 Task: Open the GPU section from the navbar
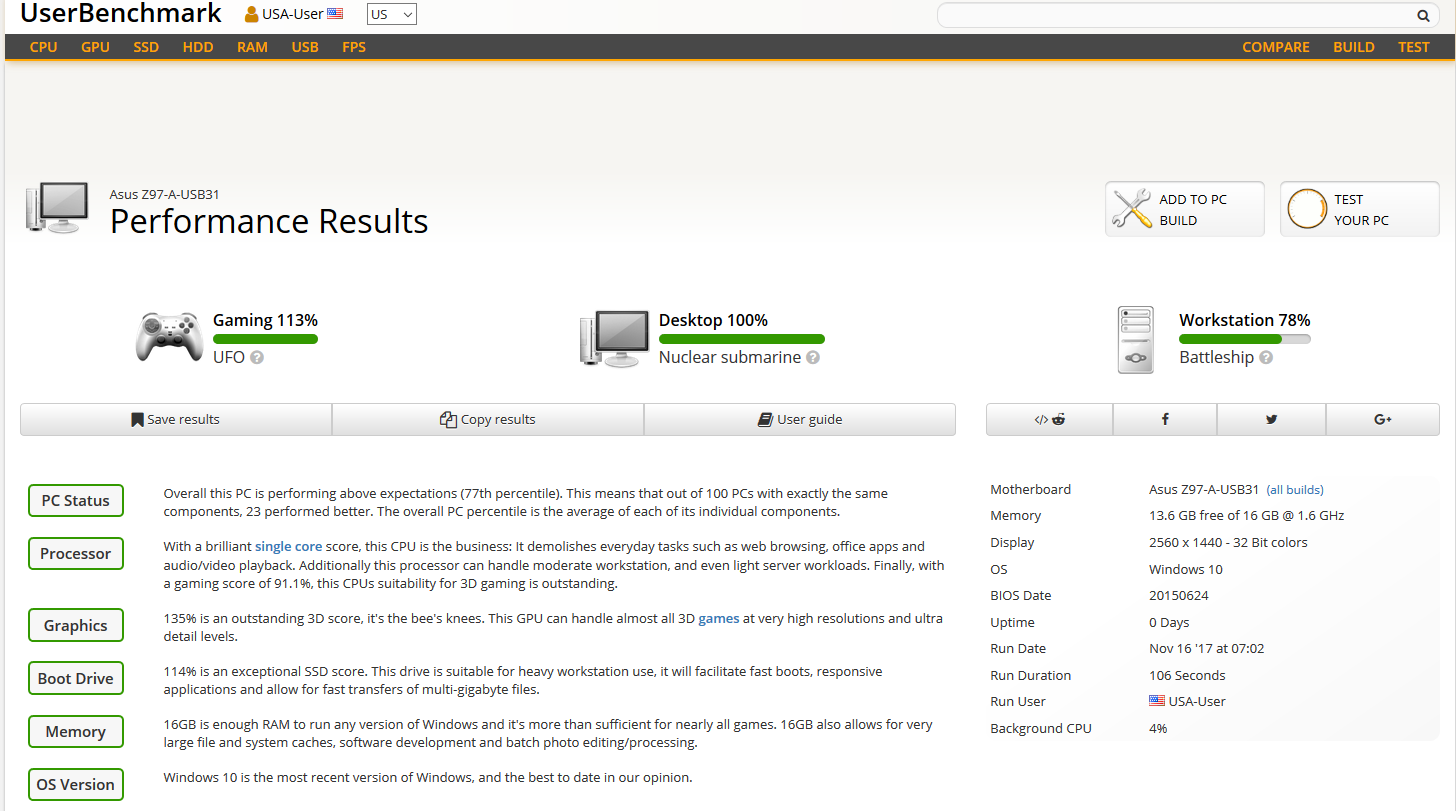pos(95,46)
